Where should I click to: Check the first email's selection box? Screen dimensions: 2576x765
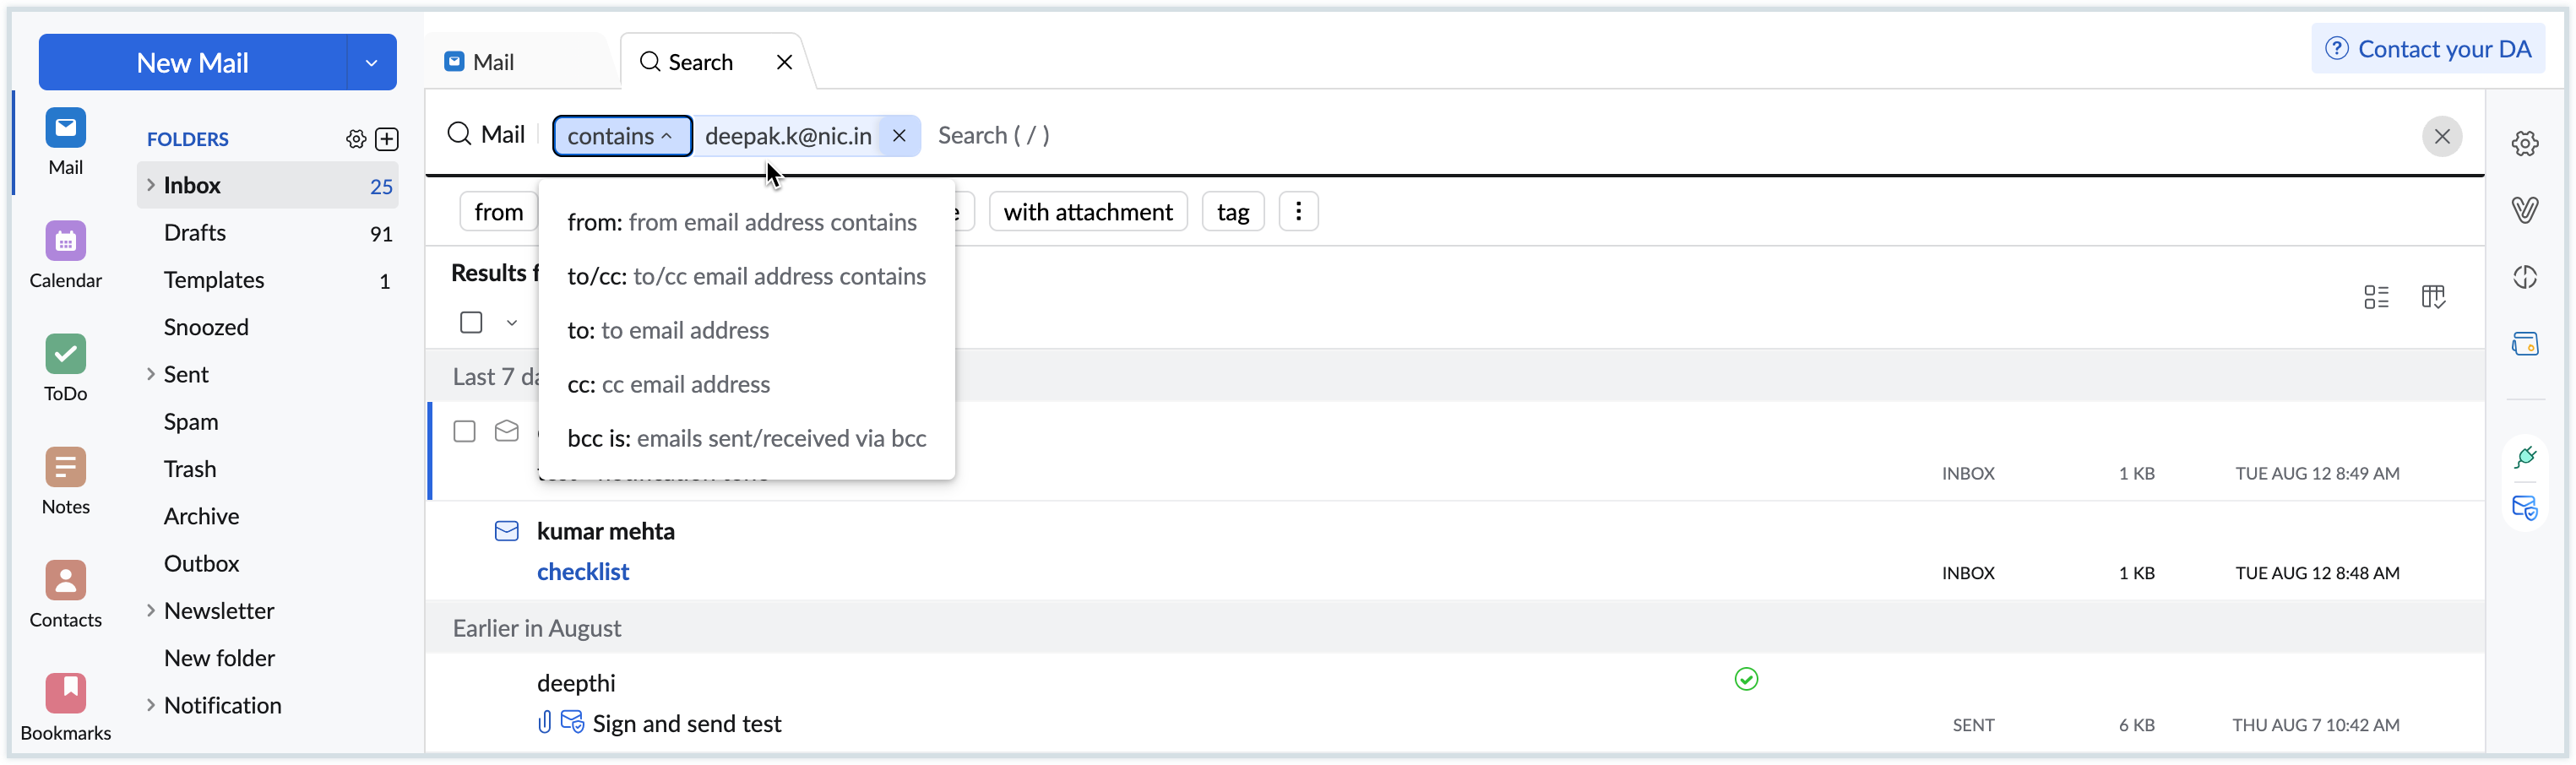pos(464,431)
